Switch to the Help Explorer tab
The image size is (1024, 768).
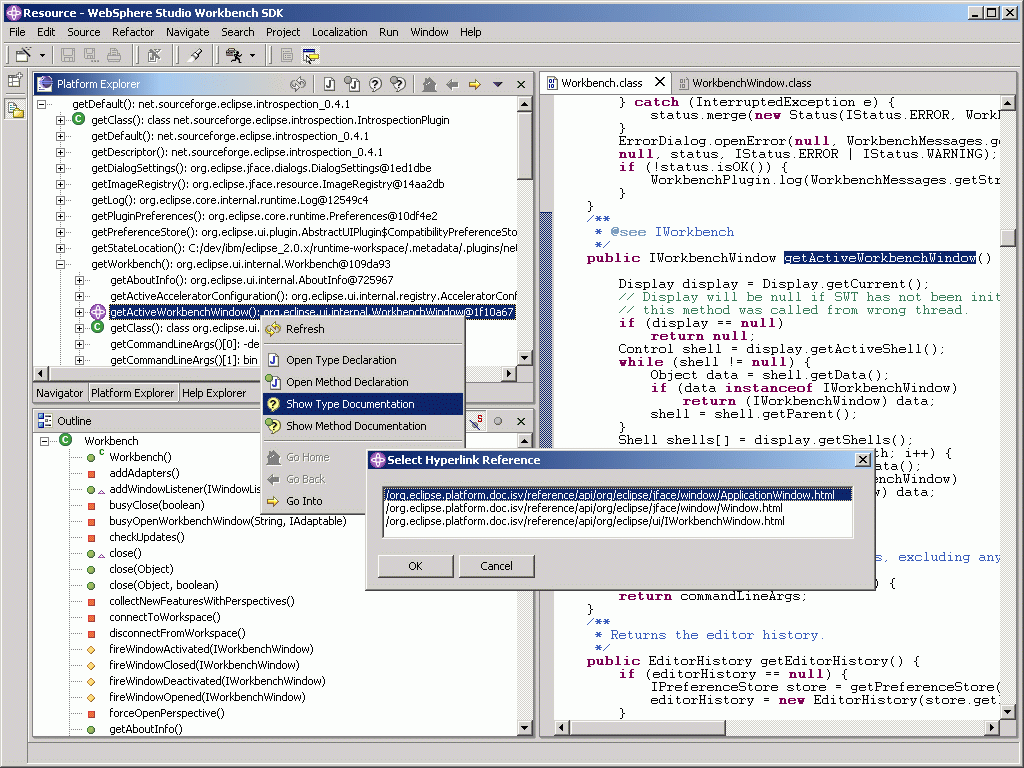[x=214, y=392]
